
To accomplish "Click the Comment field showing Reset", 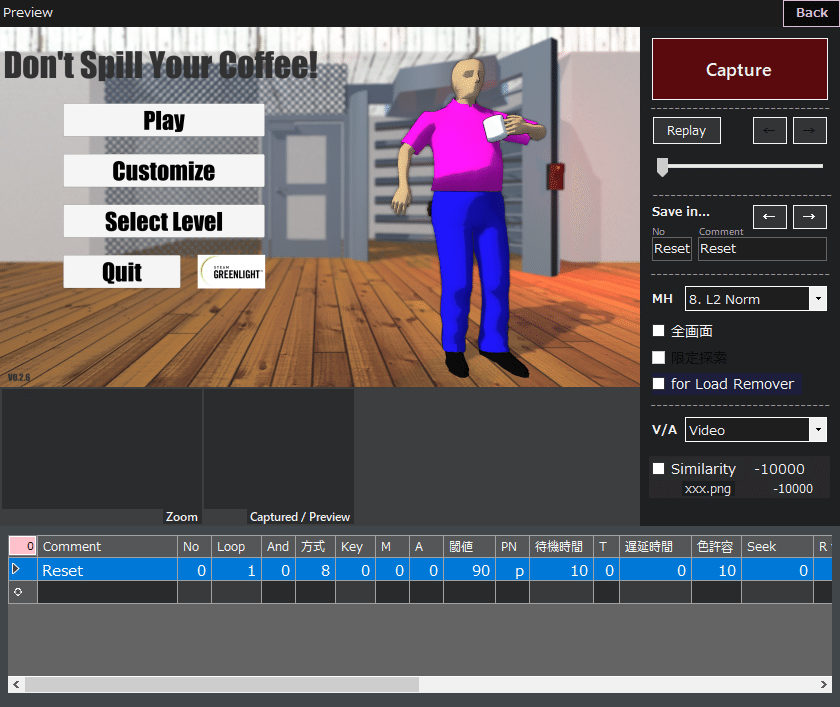I will click(x=762, y=249).
